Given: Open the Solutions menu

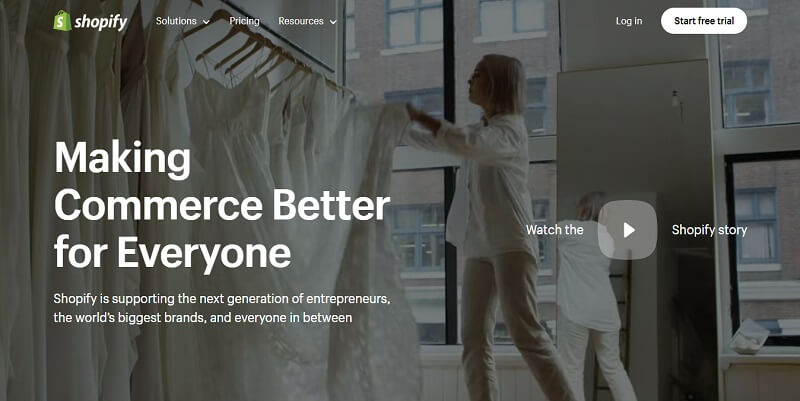Looking at the screenshot, I should [x=176, y=21].
